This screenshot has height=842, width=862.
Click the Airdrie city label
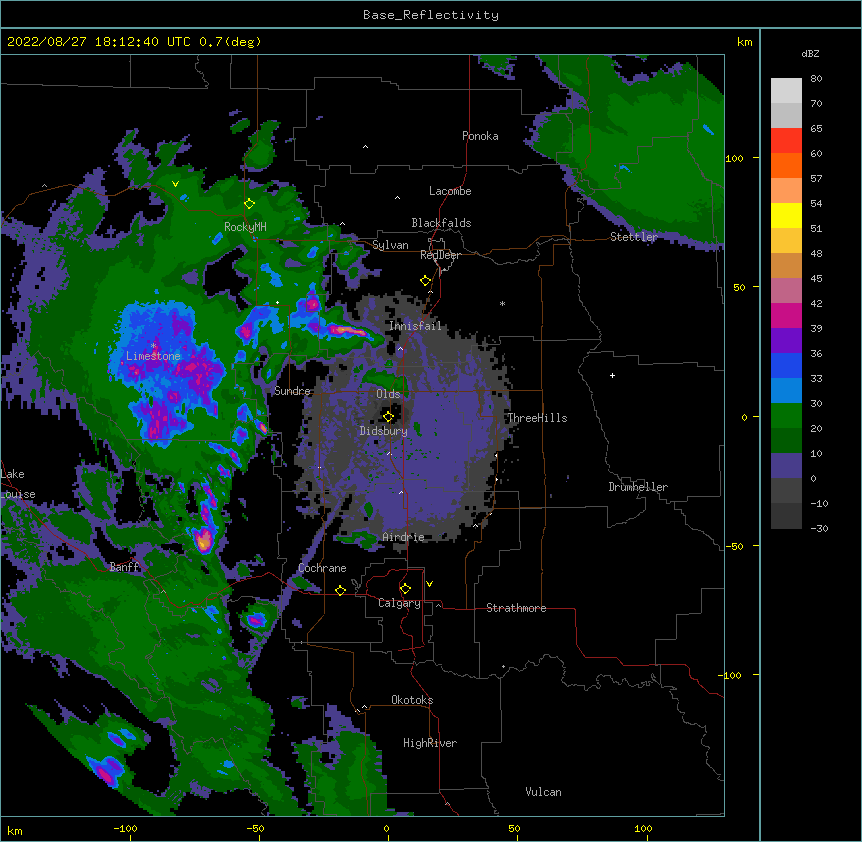click(403, 537)
